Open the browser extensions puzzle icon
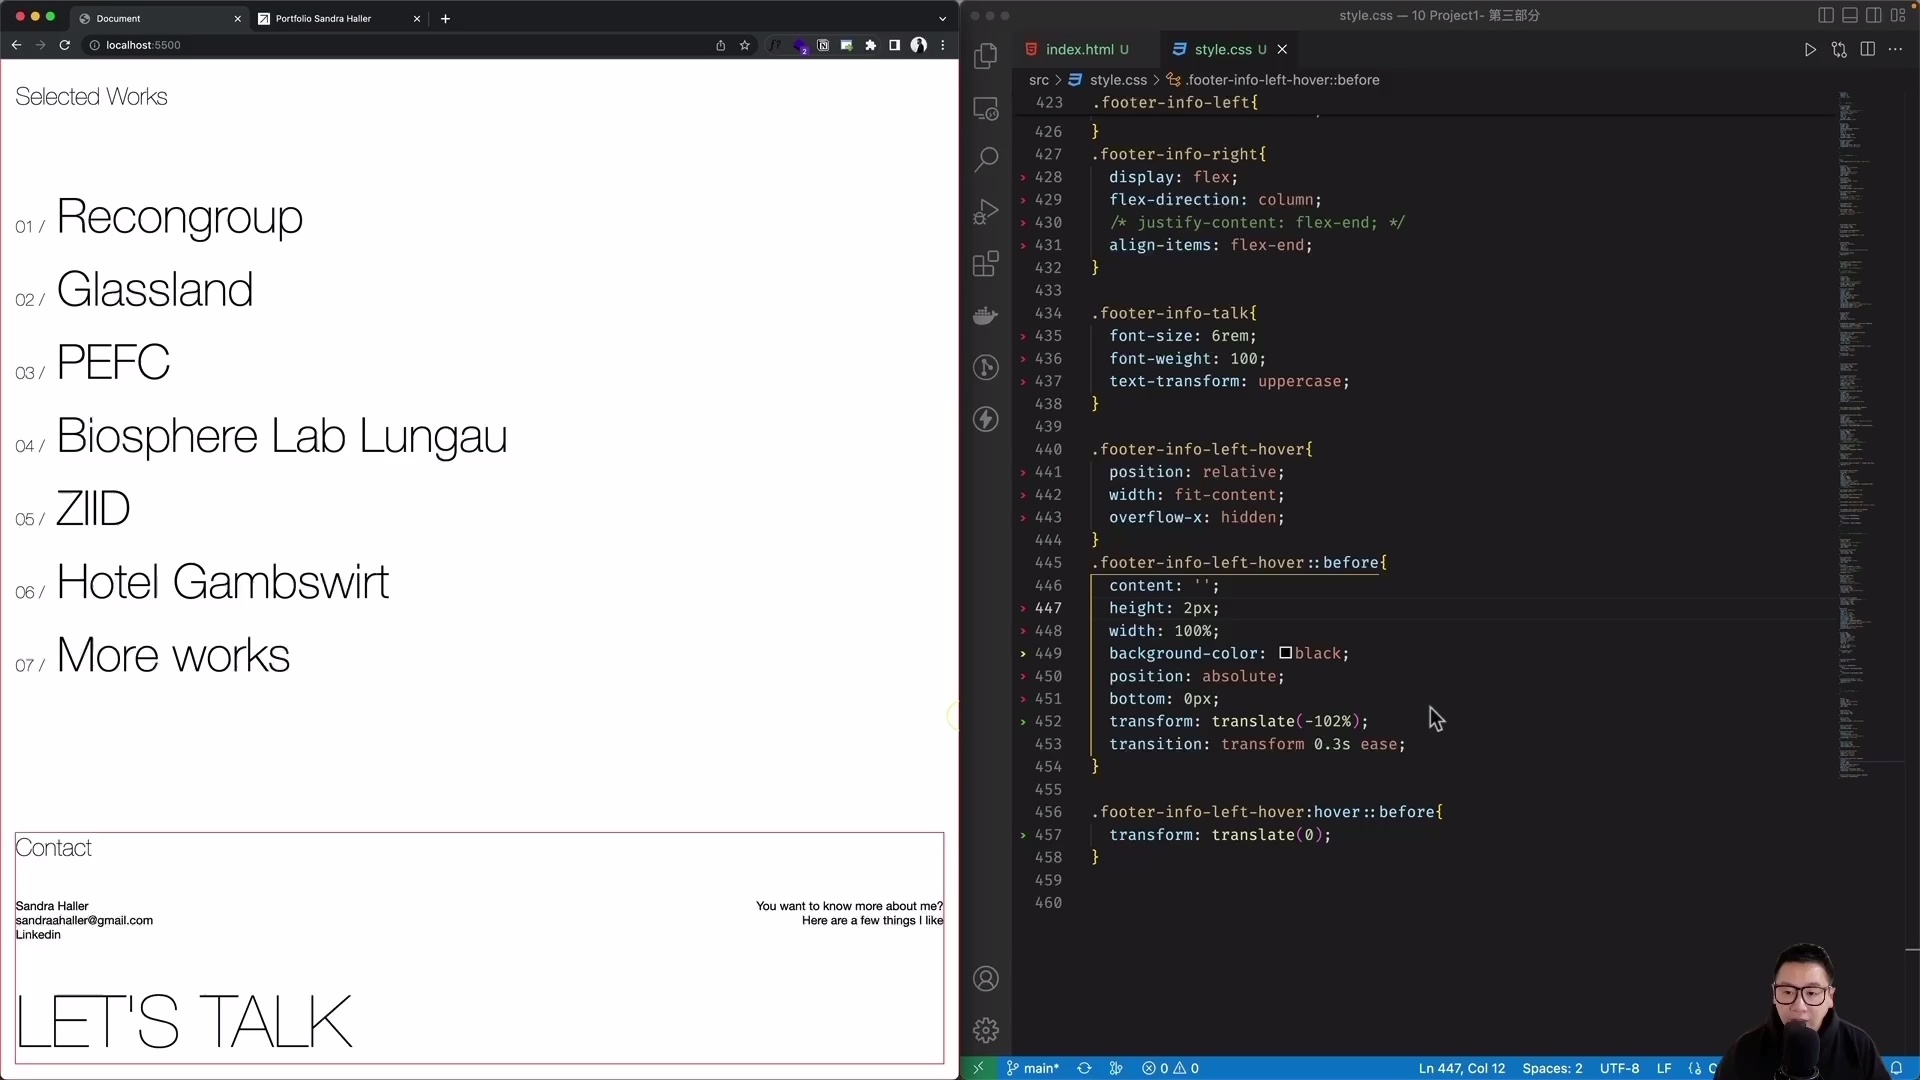 (871, 45)
